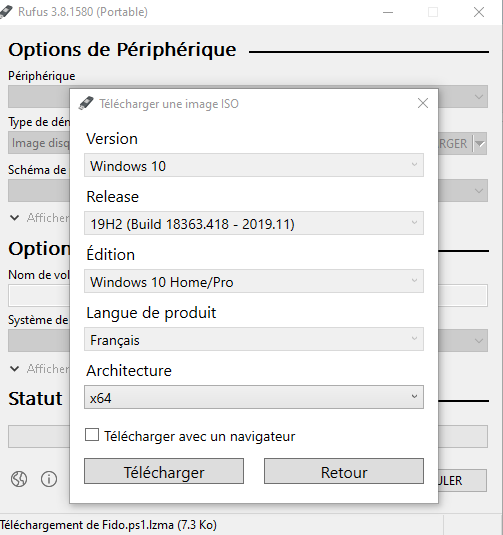Enable Télécharger avec un navigateur checkbox
The width and height of the screenshot is (503, 535).
click(x=92, y=435)
